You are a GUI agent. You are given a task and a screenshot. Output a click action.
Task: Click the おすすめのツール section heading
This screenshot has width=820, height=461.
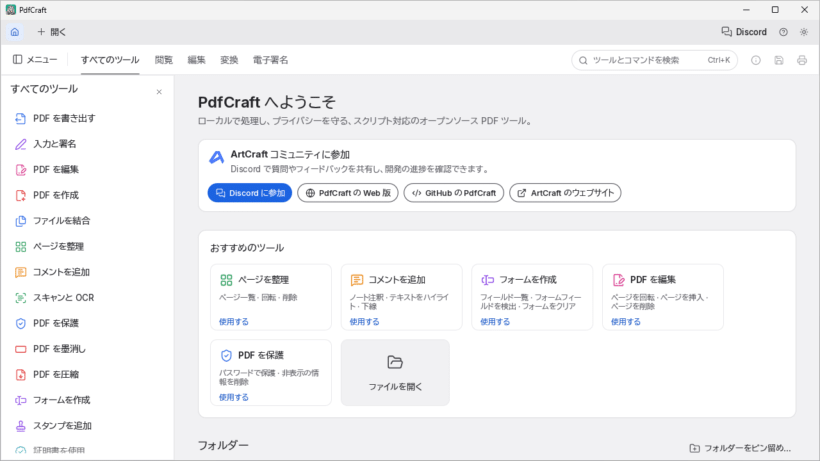coord(247,248)
